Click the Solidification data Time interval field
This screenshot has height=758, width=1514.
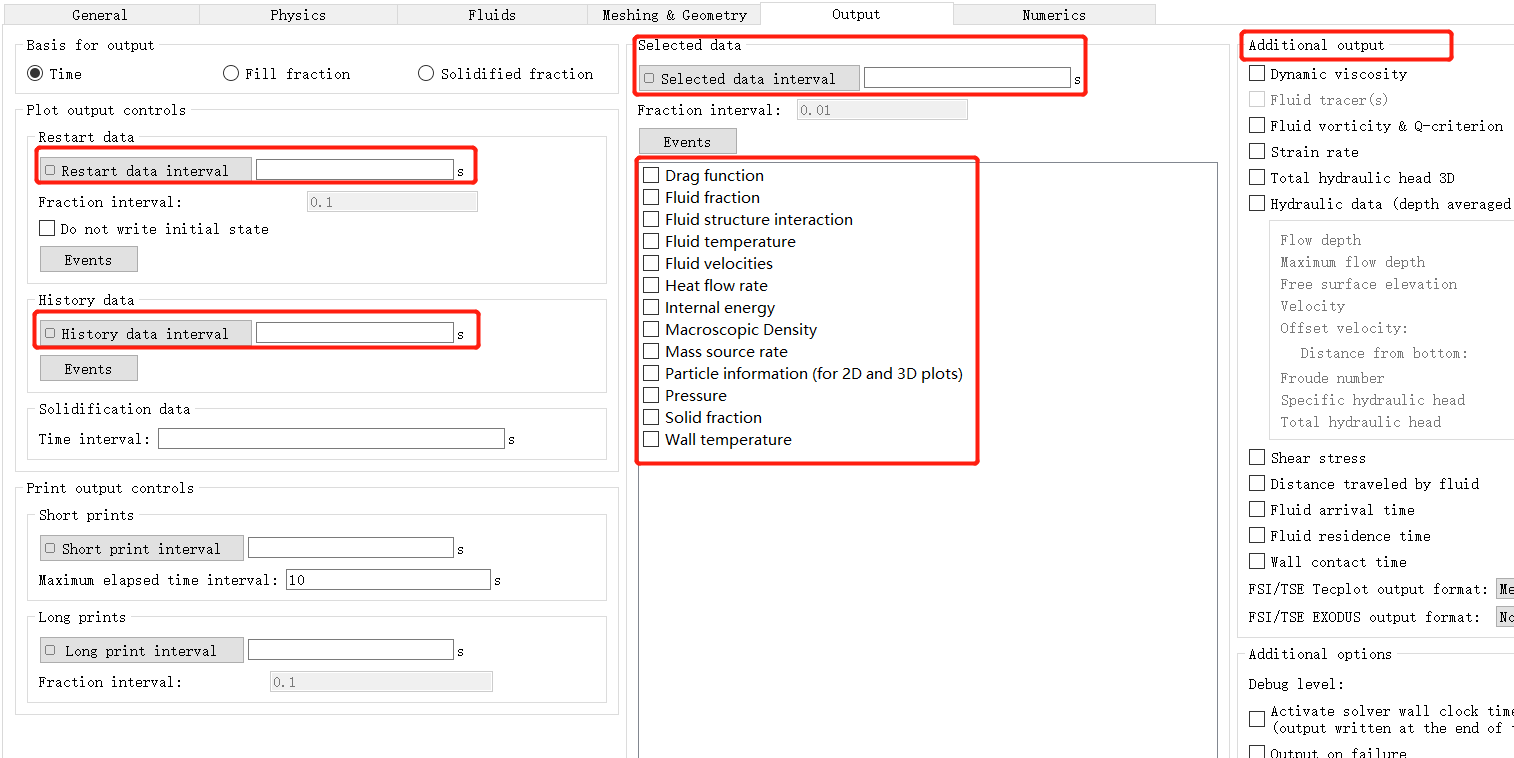331,439
